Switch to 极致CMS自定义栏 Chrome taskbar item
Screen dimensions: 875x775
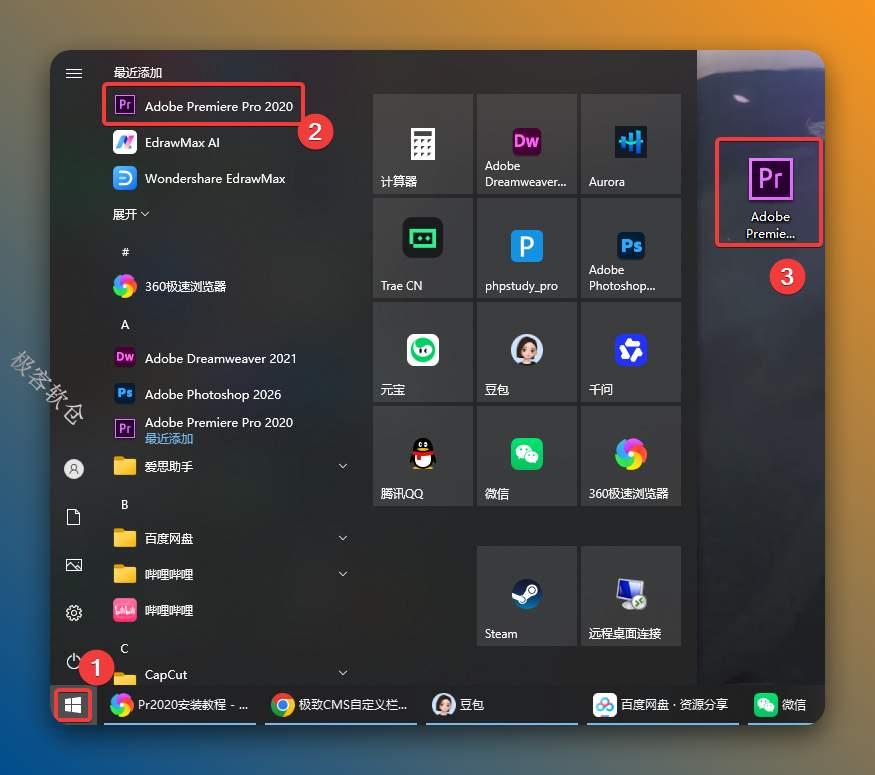(x=340, y=705)
